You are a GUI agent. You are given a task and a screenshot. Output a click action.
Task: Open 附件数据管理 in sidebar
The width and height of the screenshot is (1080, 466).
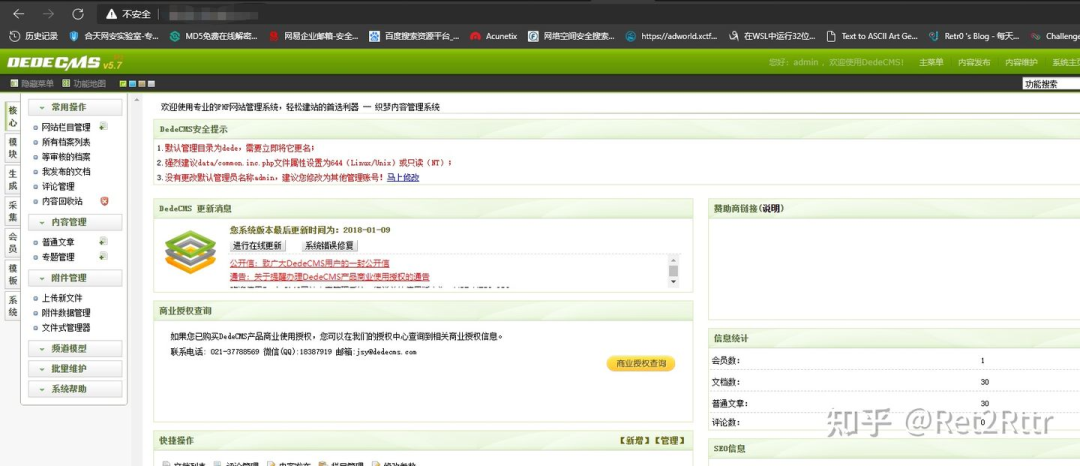[66, 313]
